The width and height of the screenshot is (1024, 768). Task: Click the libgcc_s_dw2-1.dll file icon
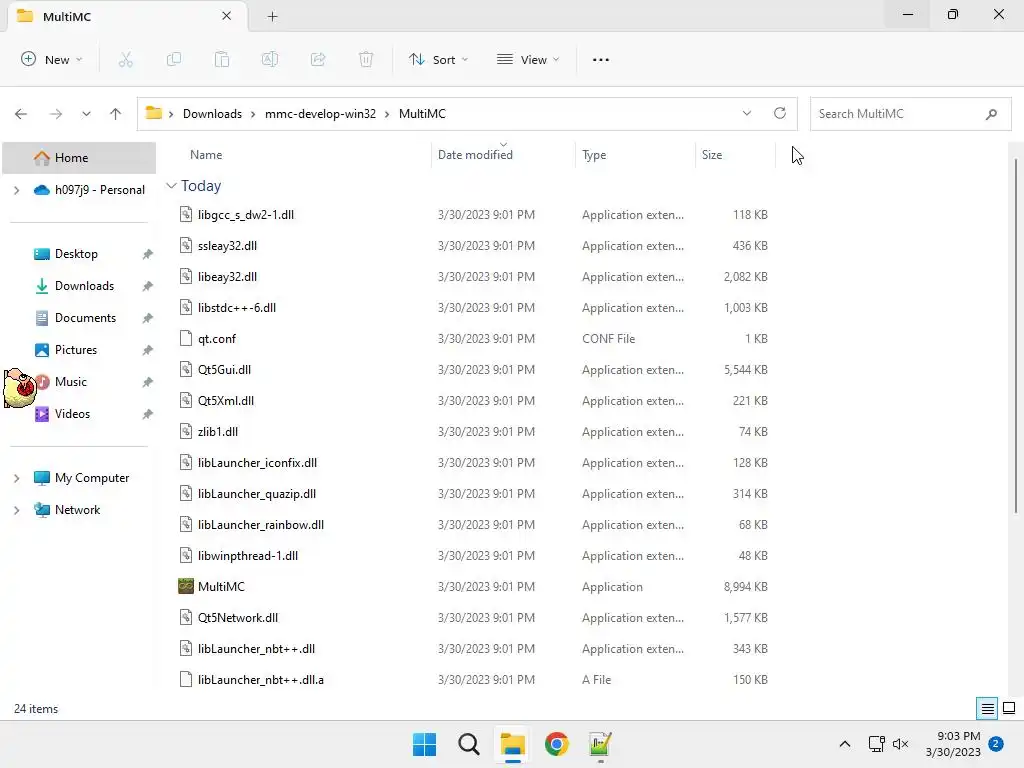[185, 214]
